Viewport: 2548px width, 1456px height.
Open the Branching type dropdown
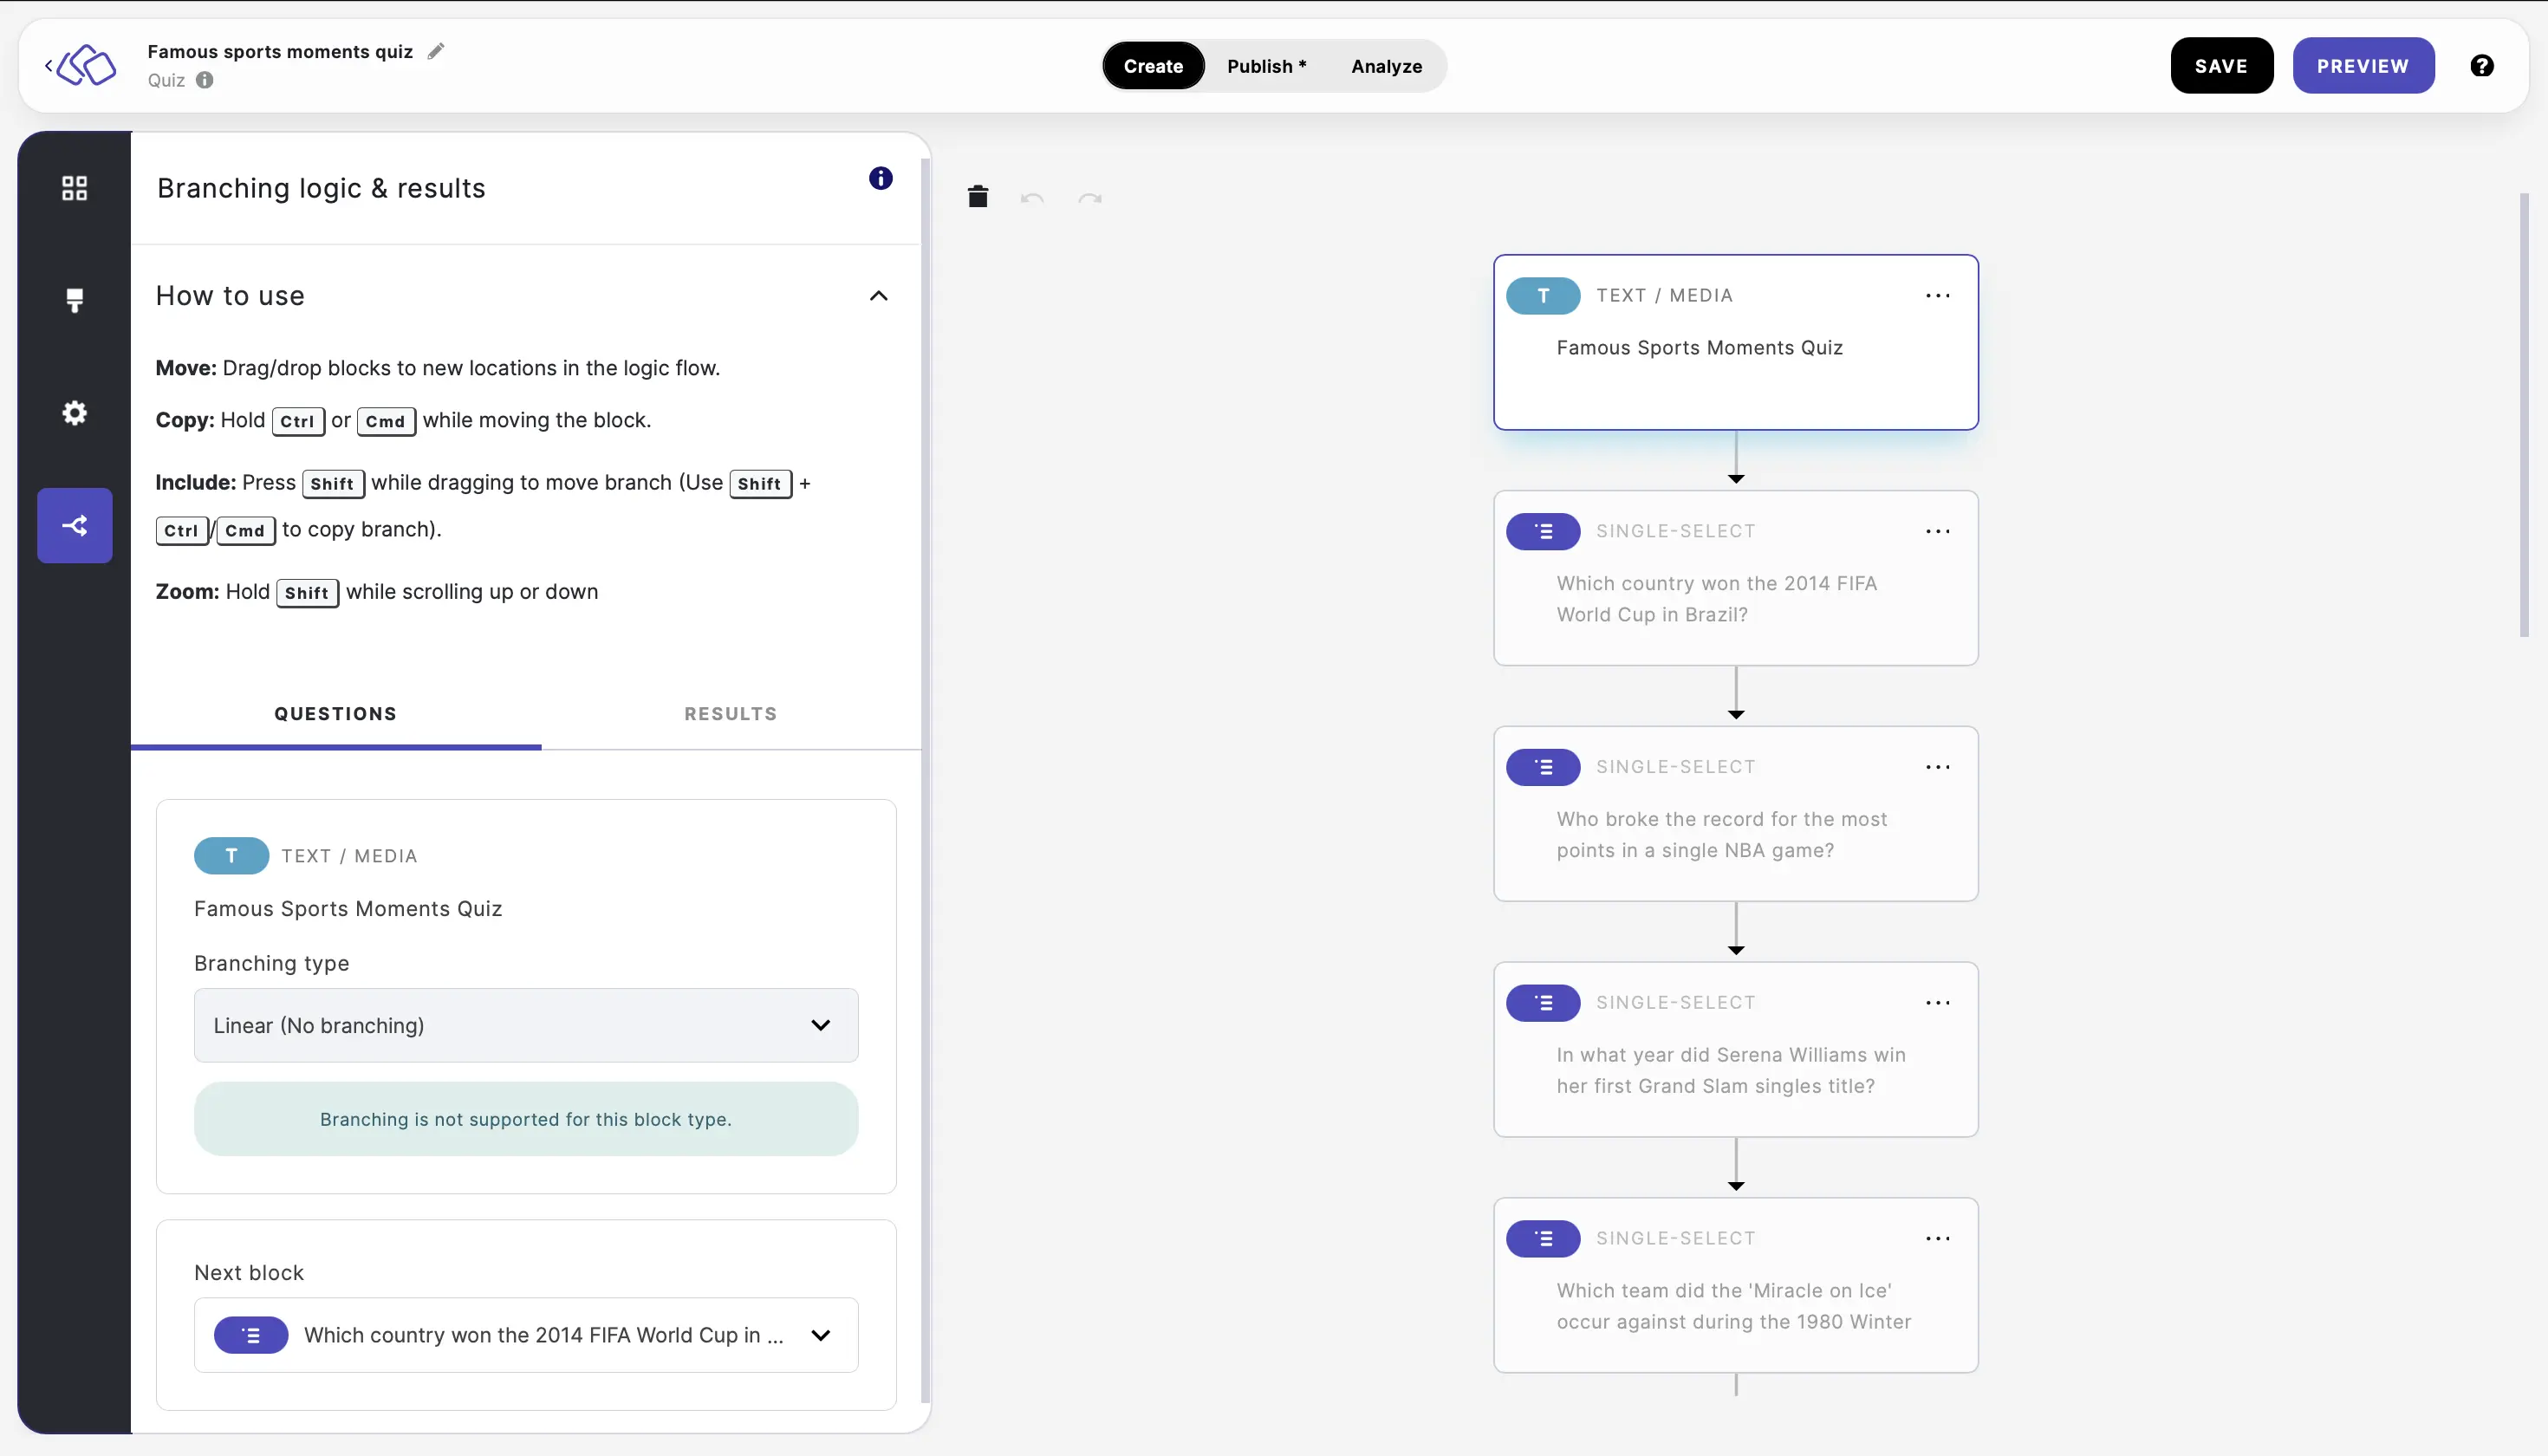coord(526,1025)
